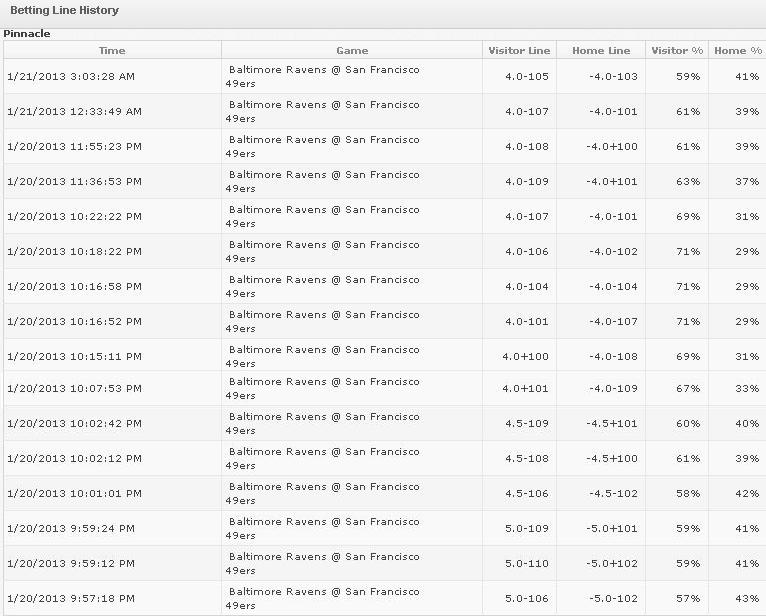Click home line -5.0+102
Viewport: 766px width, 616px height.
pos(612,564)
